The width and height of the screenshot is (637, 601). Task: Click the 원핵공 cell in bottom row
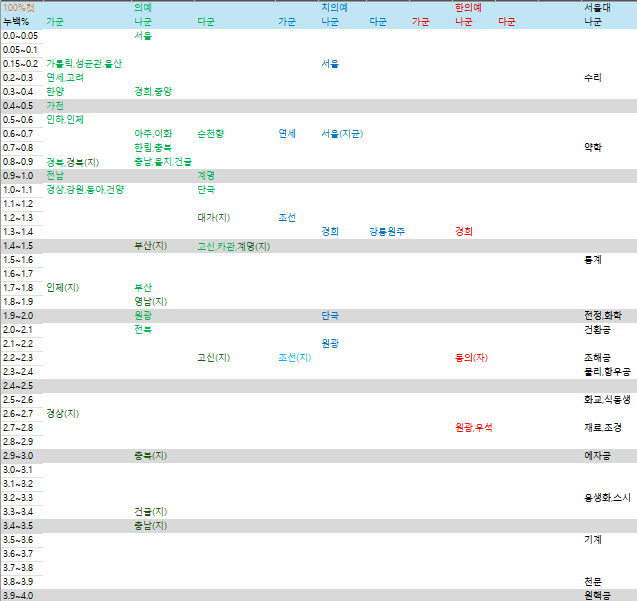596,595
